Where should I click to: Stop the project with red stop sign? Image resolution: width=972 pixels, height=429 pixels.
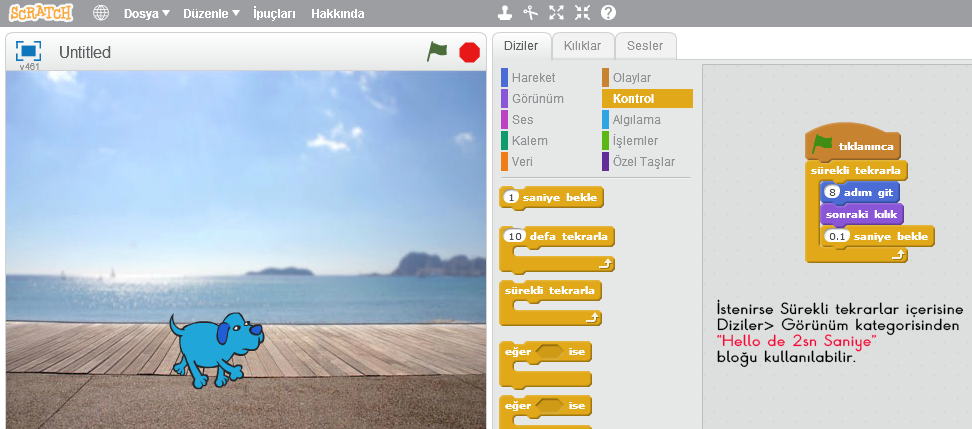470,53
